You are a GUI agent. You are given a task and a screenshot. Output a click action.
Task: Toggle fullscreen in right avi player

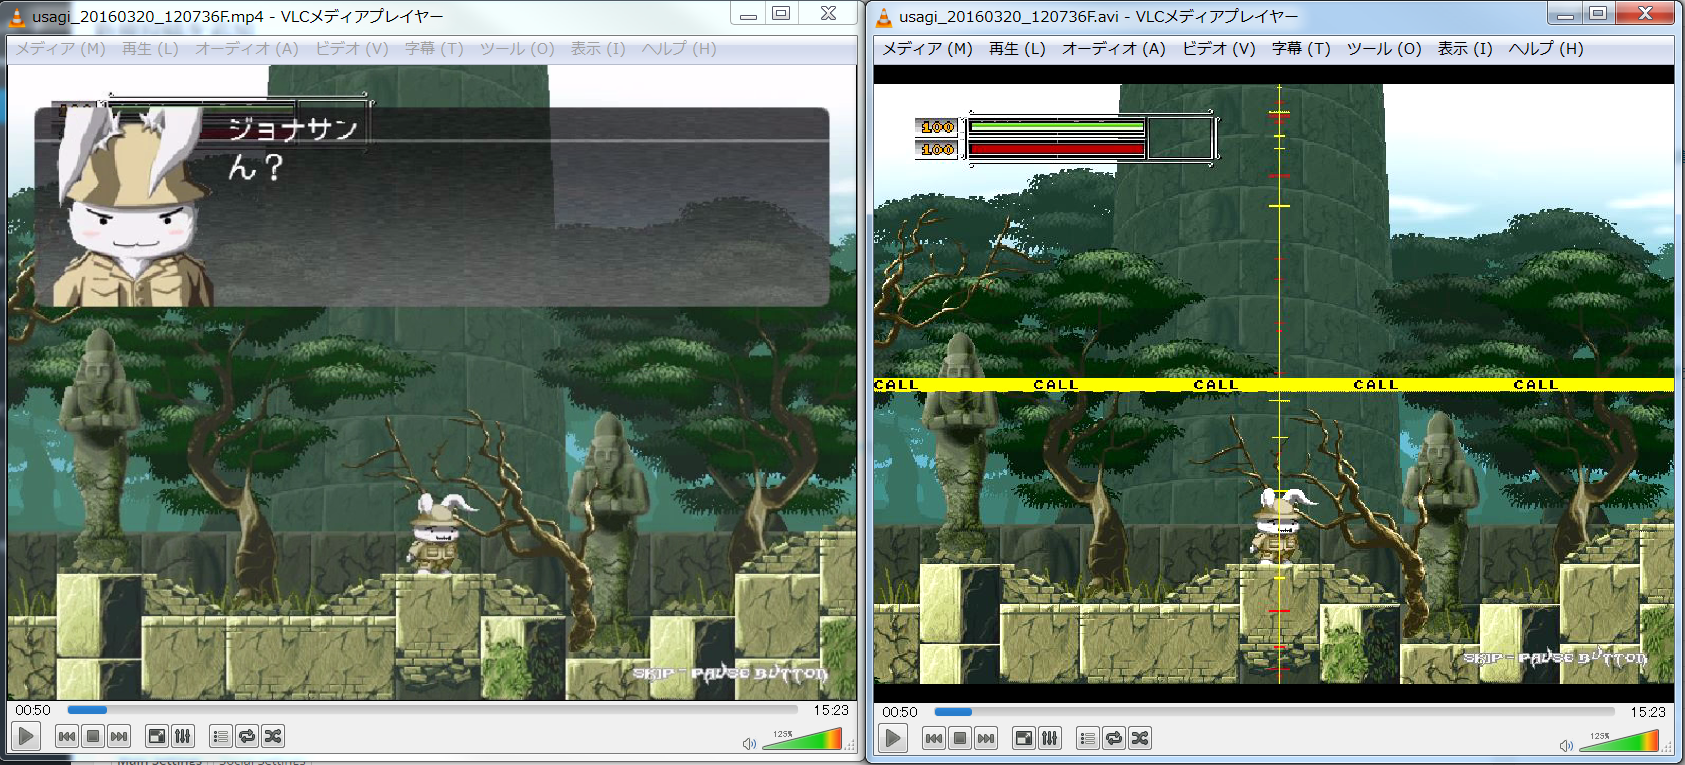pos(1024,738)
